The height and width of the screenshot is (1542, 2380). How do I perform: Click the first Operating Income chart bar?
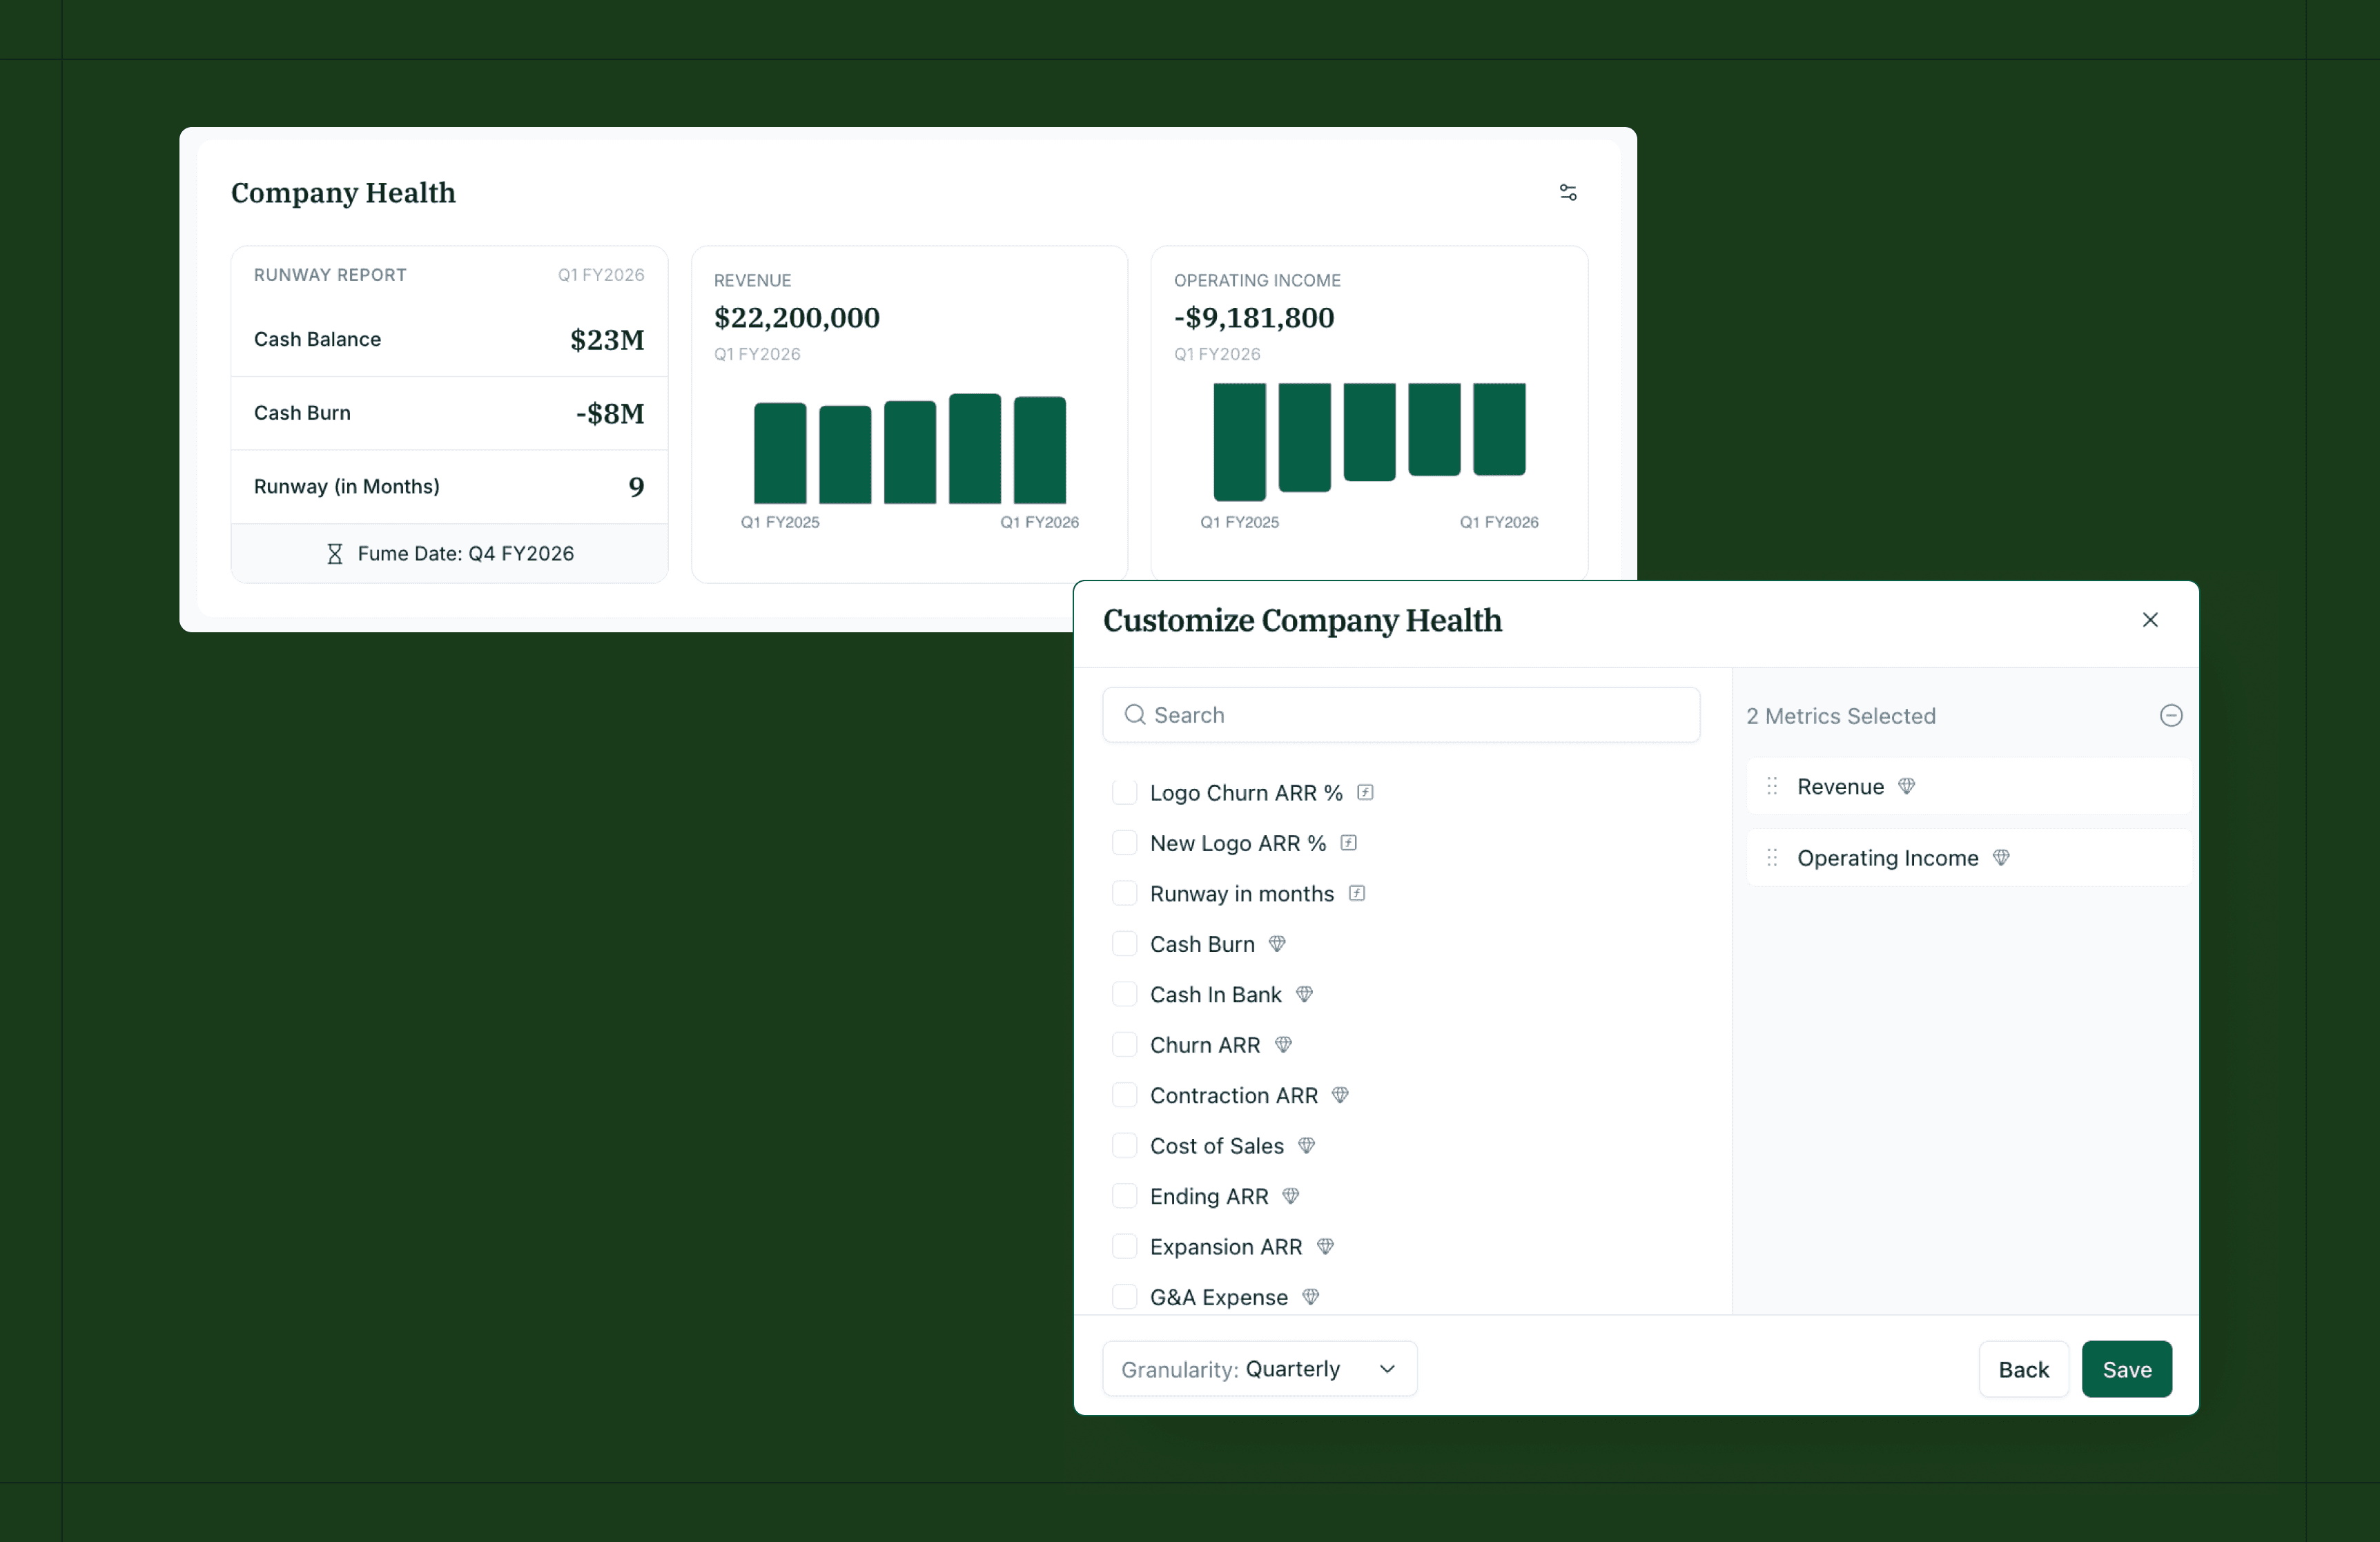pos(1239,442)
